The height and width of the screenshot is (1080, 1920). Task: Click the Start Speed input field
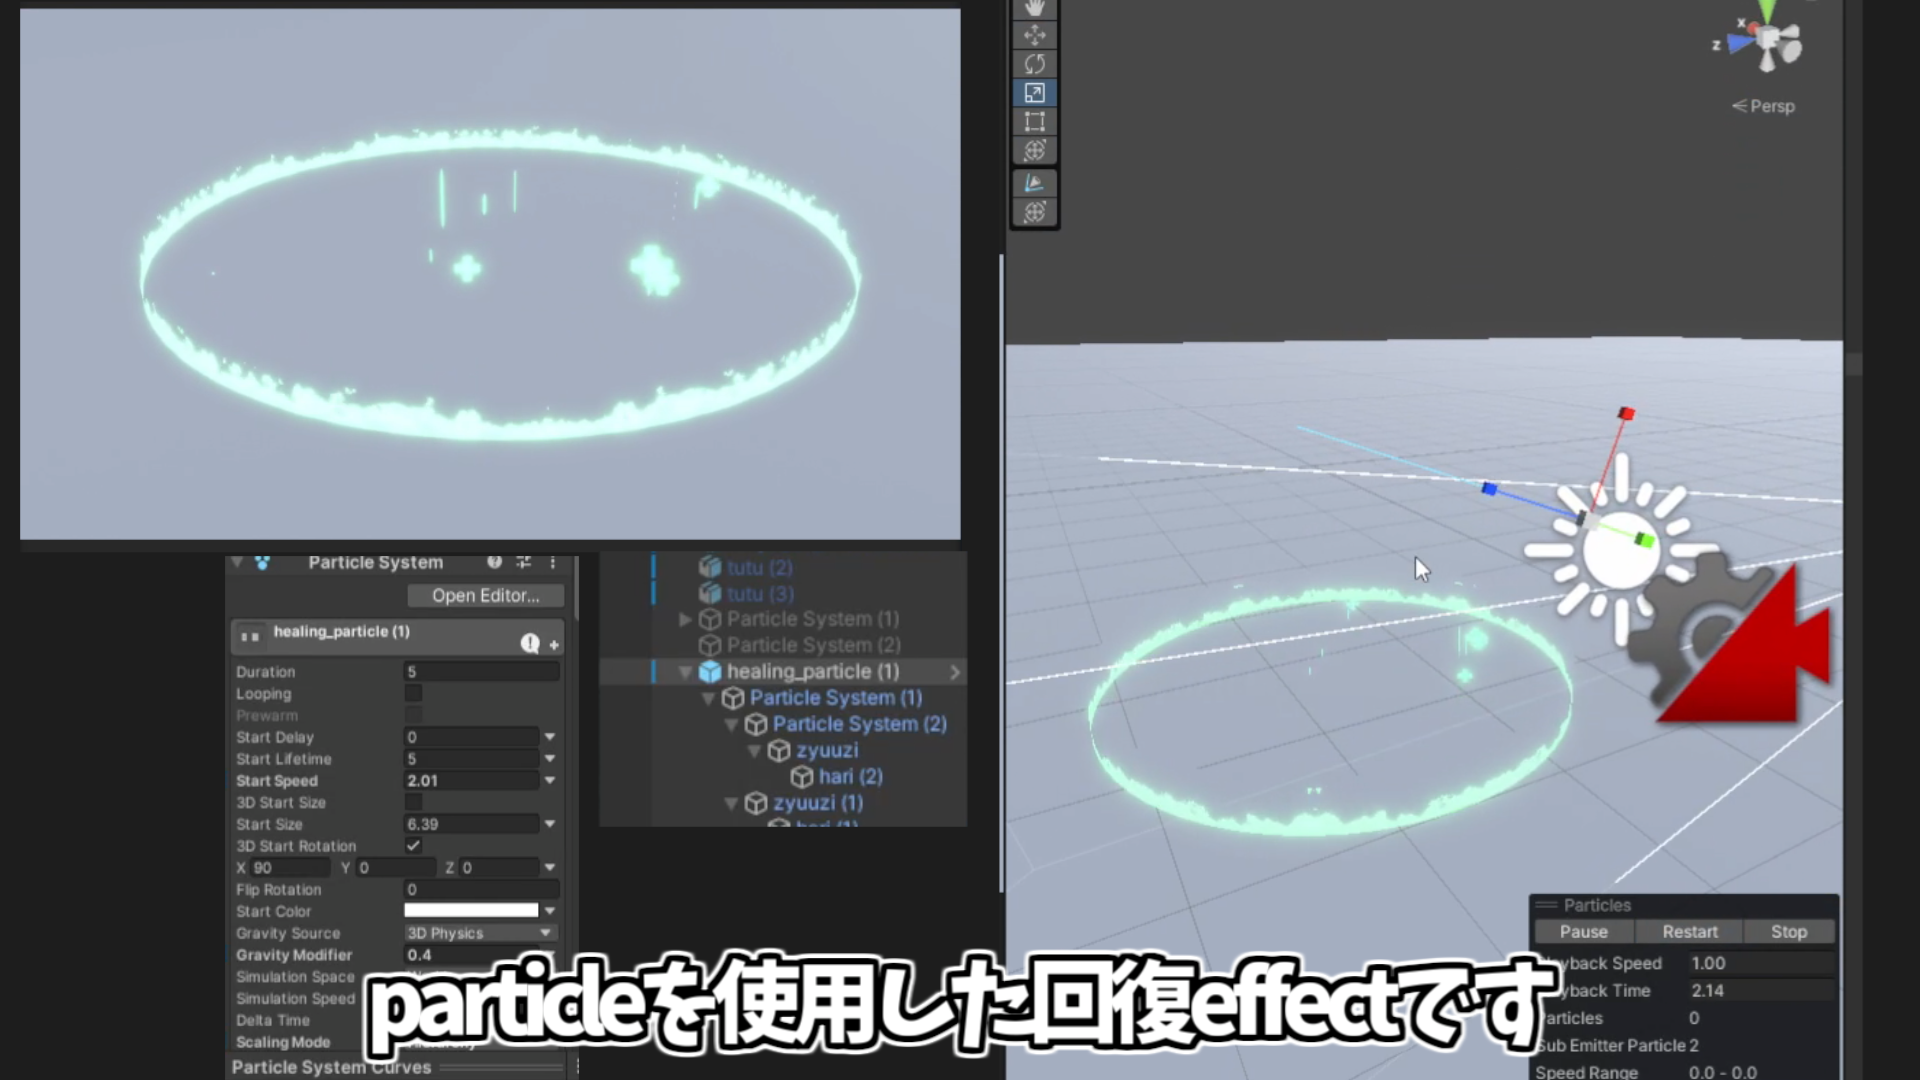click(470, 780)
